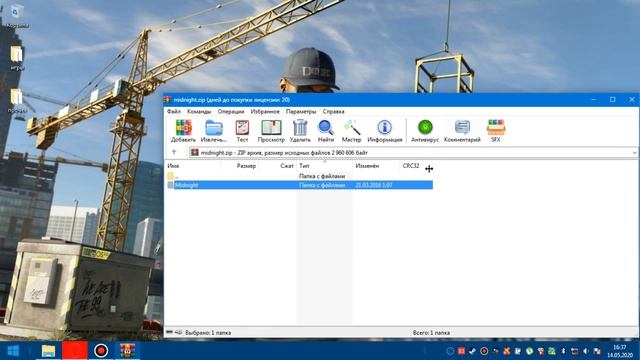This screenshot has height=360, width=640.
Task: Click the status bar key icon
Action: [178, 333]
